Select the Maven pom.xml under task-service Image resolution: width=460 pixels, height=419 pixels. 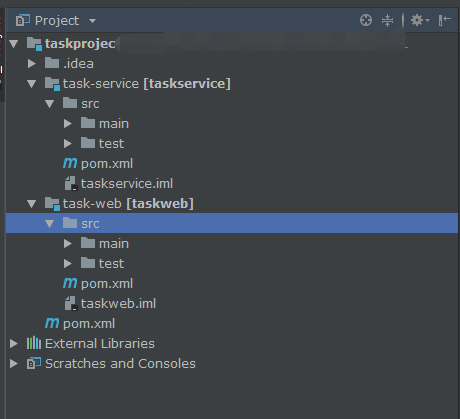coord(107,164)
